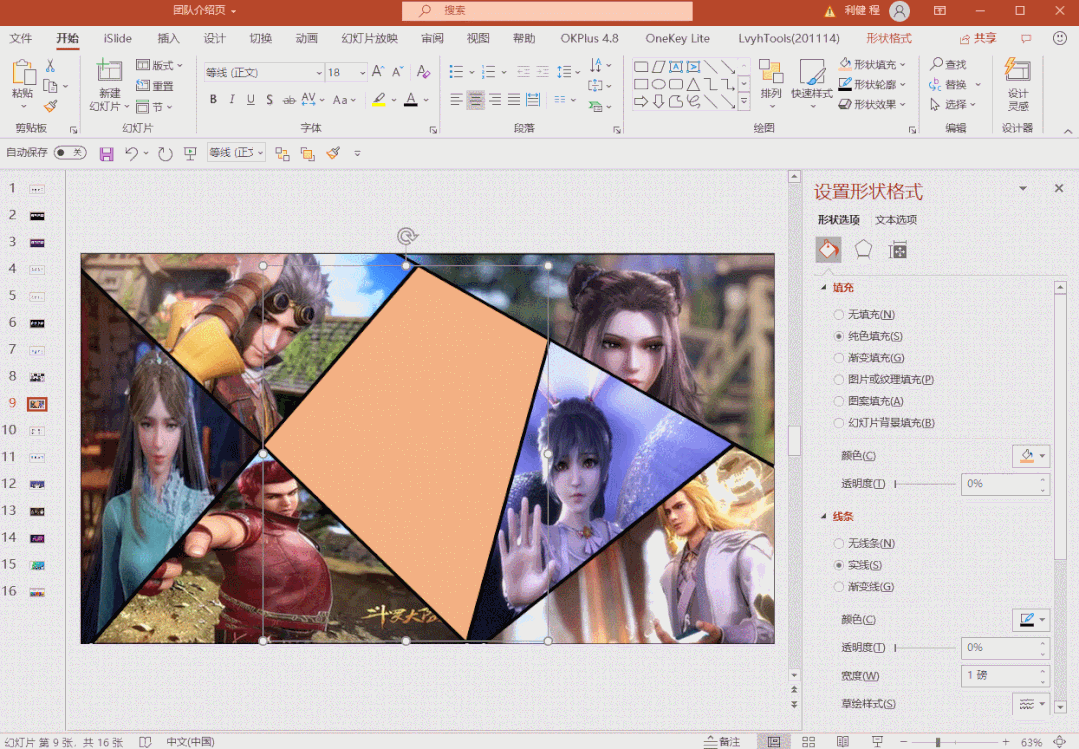The width and height of the screenshot is (1079, 749).
Task: Open the File tab
Action: (x=21, y=39)
